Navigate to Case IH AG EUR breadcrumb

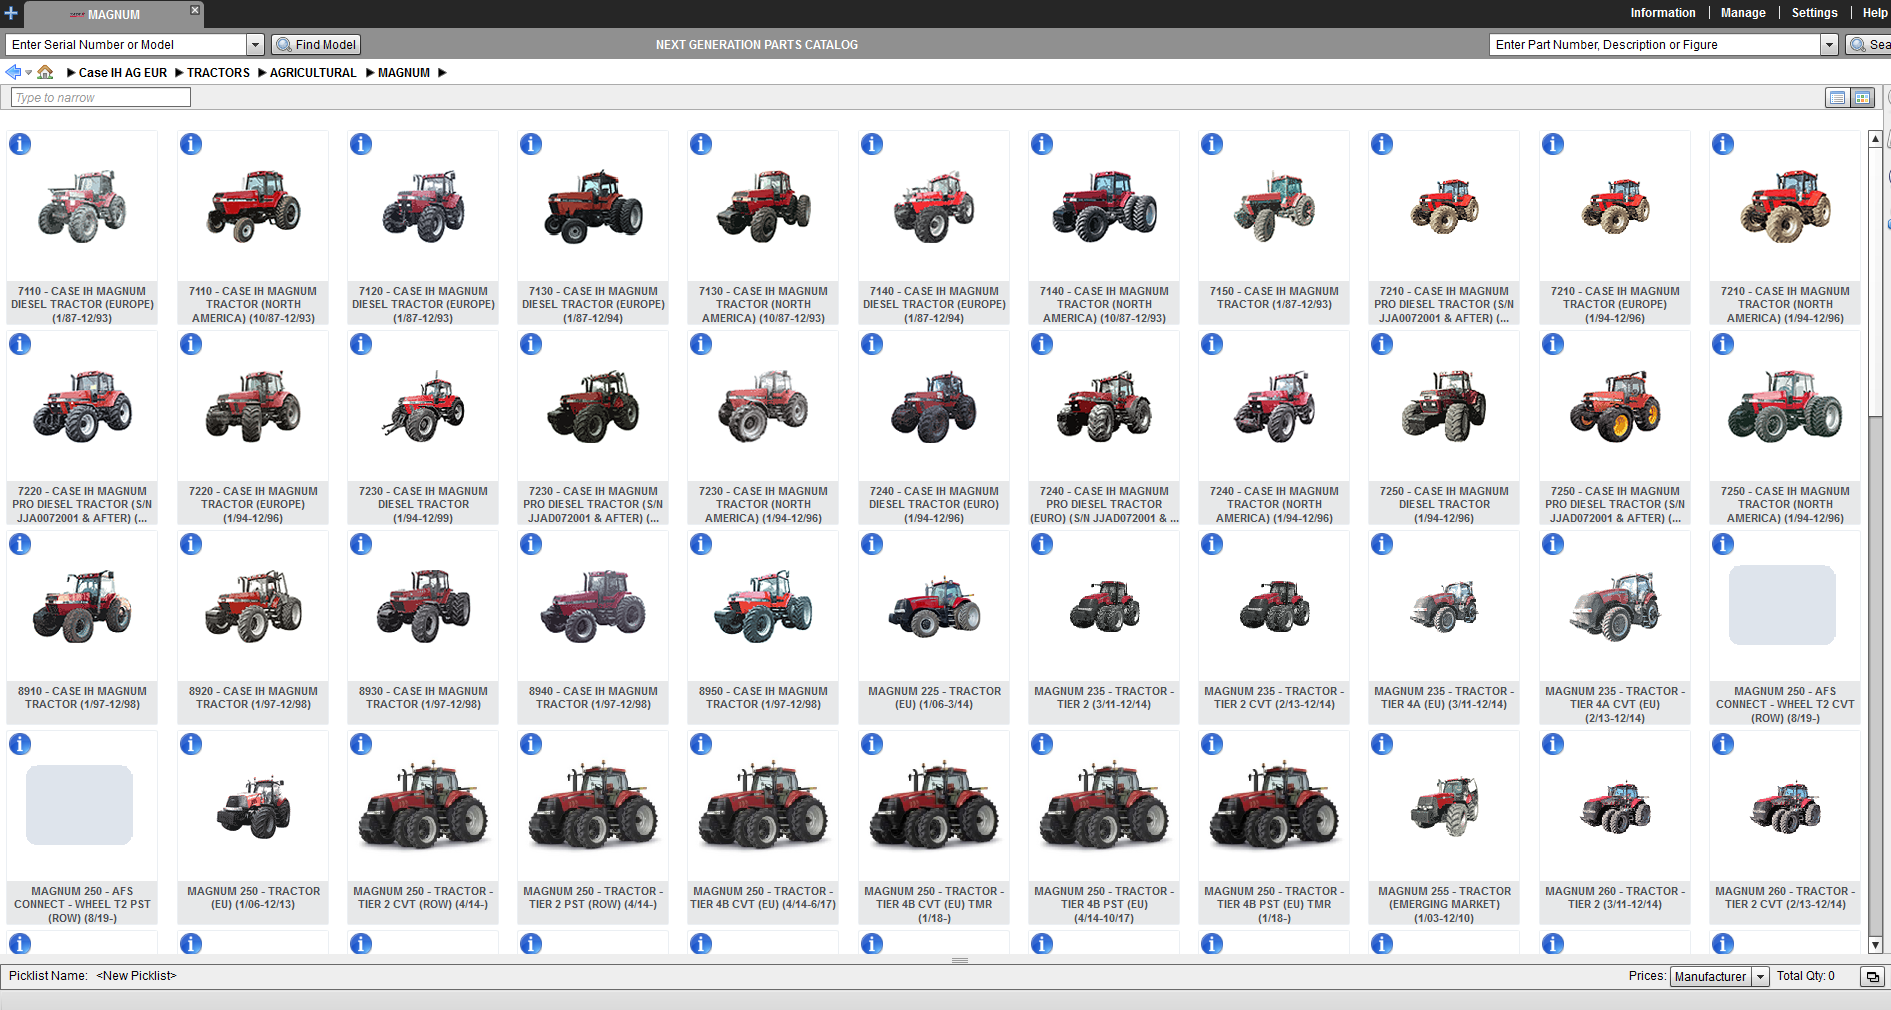[x=123, y=73]
